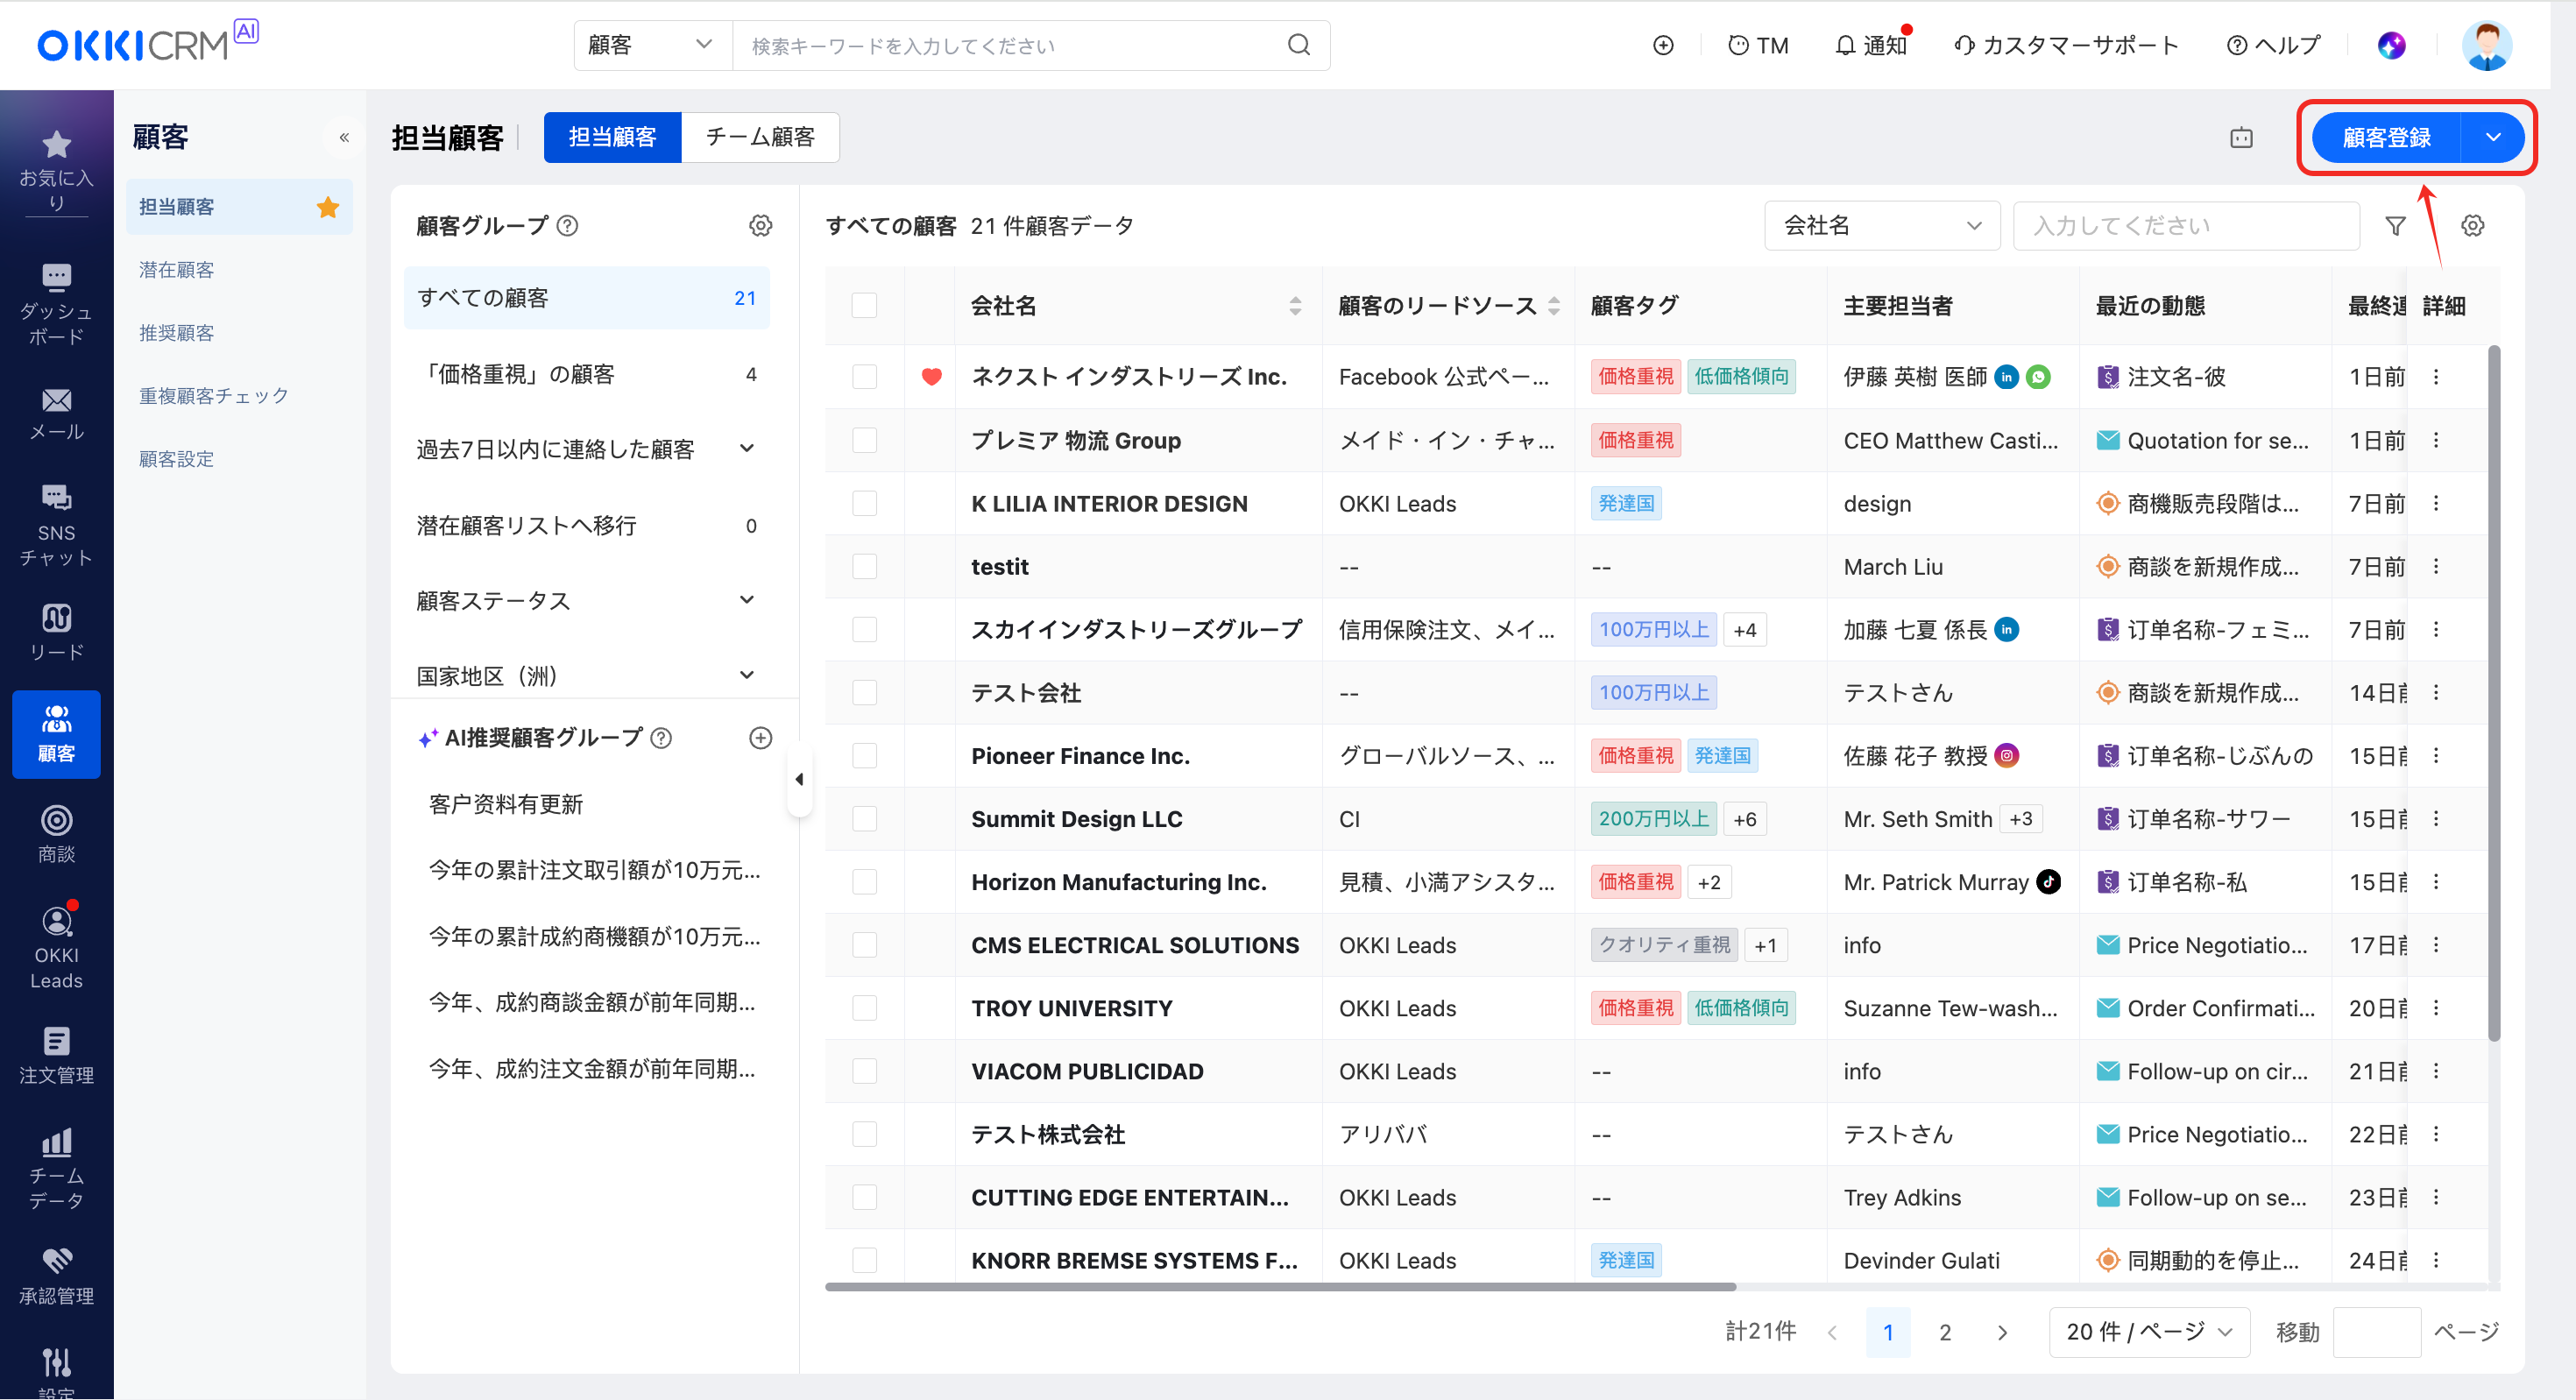Viewport: 2576px width, 1400px height.
Task: Open the TM messenger icon
Action: tap(1758, 45)
